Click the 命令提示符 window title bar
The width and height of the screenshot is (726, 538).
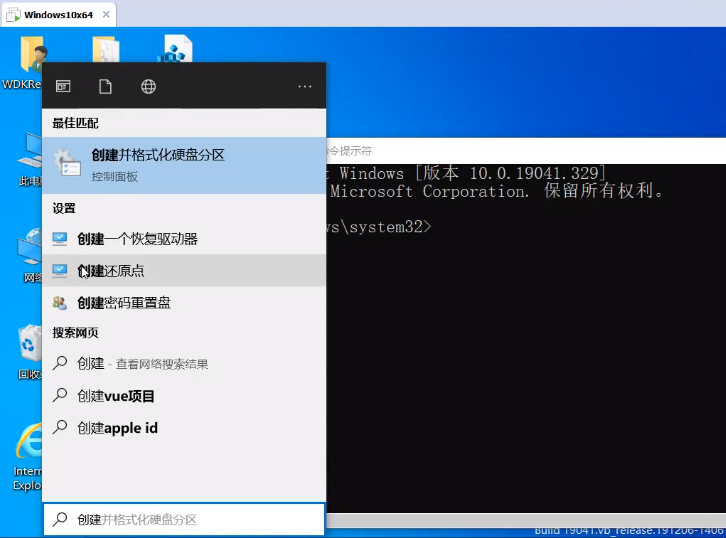click(x=526, y=150)
